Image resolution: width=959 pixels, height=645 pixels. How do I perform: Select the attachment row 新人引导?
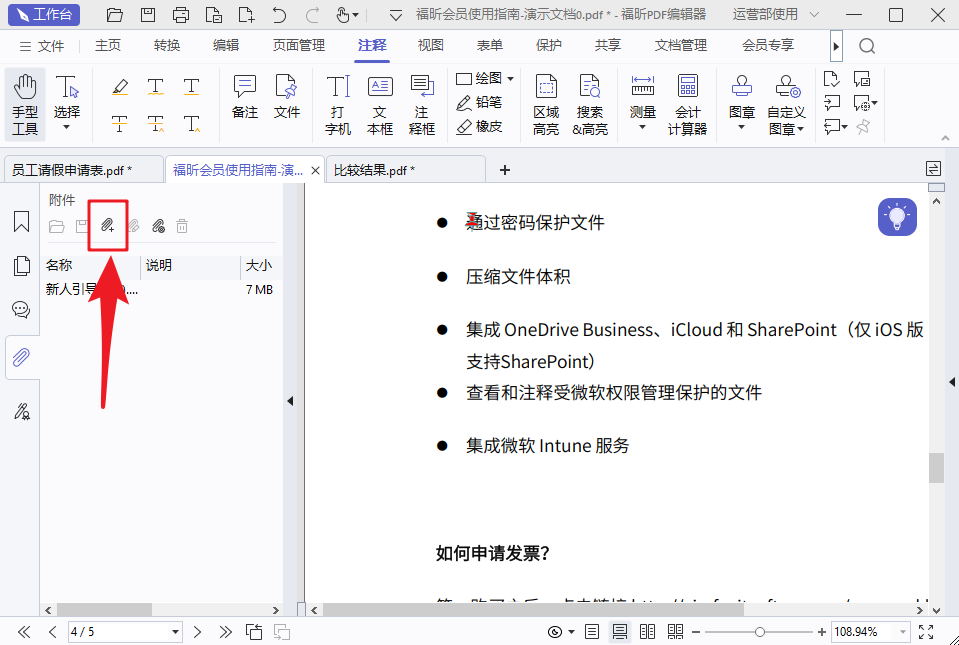(90, 290)
